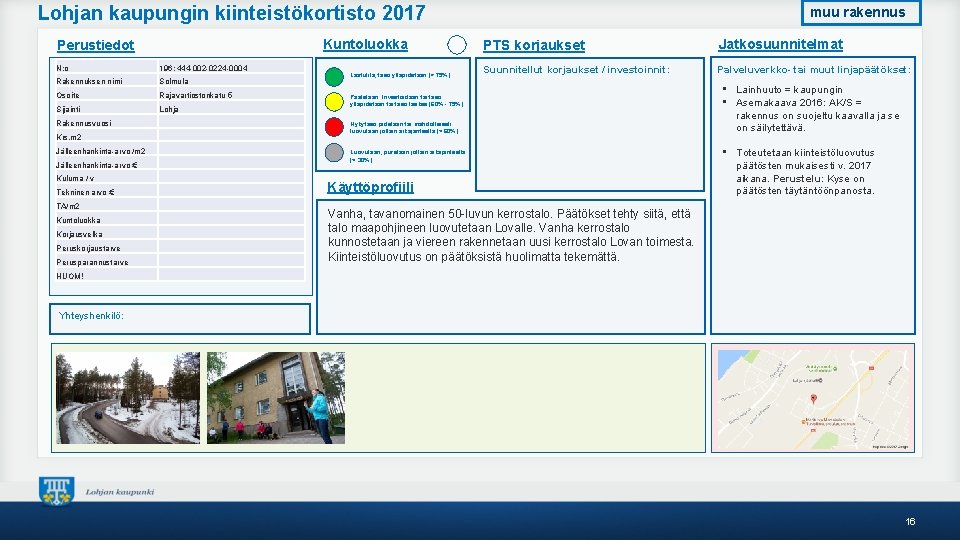The width and height of the screenshot is (960, 540).
Task: Select the Solmula building name value
Action: pos(174,81)
